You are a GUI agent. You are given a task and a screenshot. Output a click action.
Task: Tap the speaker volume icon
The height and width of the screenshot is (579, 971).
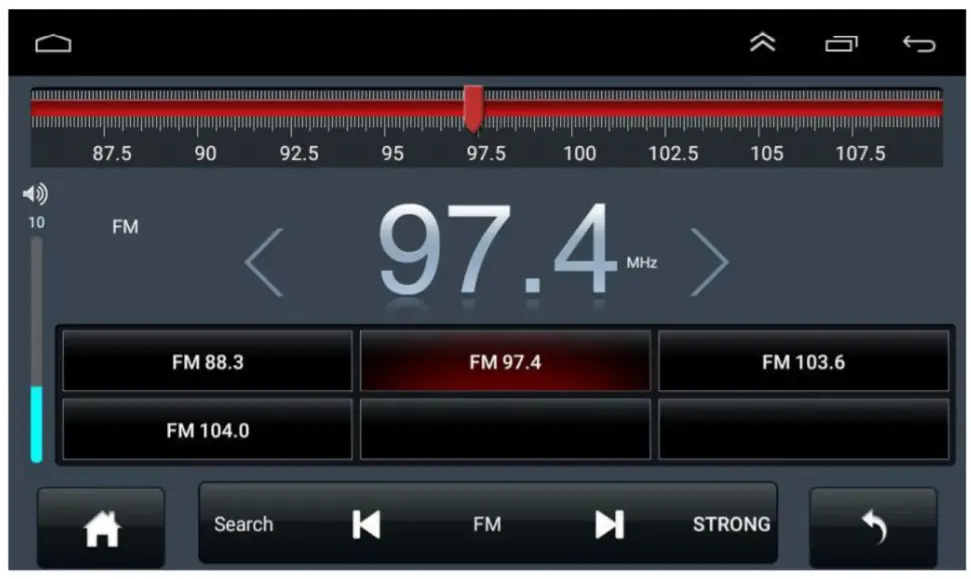(36, 193)
